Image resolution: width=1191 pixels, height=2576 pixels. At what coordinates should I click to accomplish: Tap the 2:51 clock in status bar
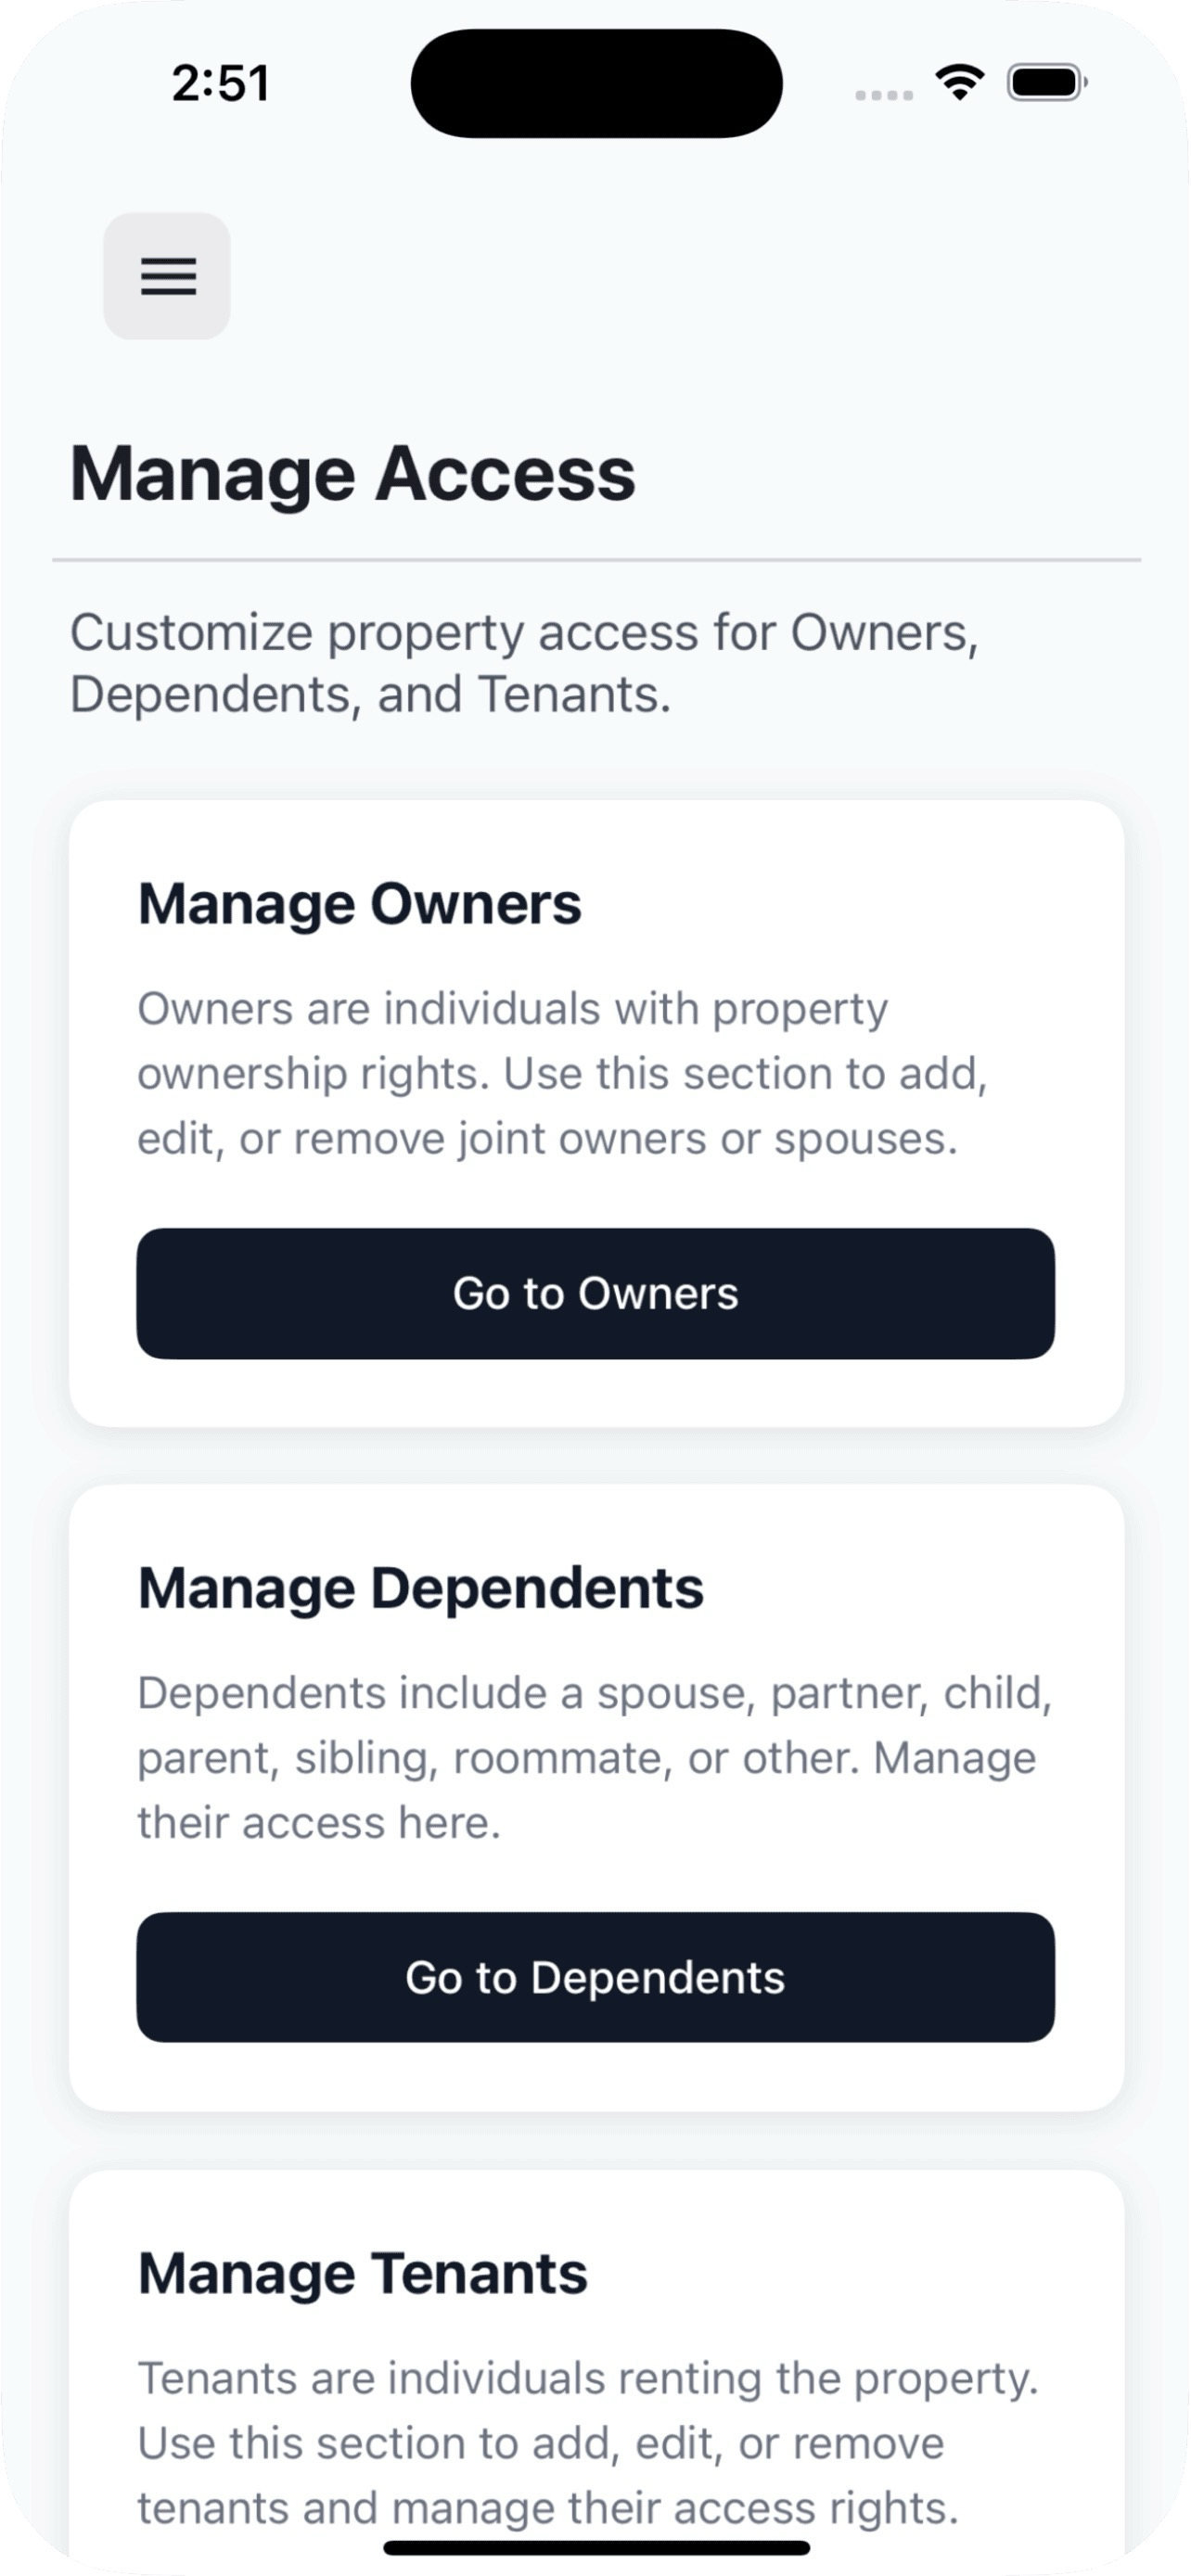pyautogui.click(x=221, y=83)
